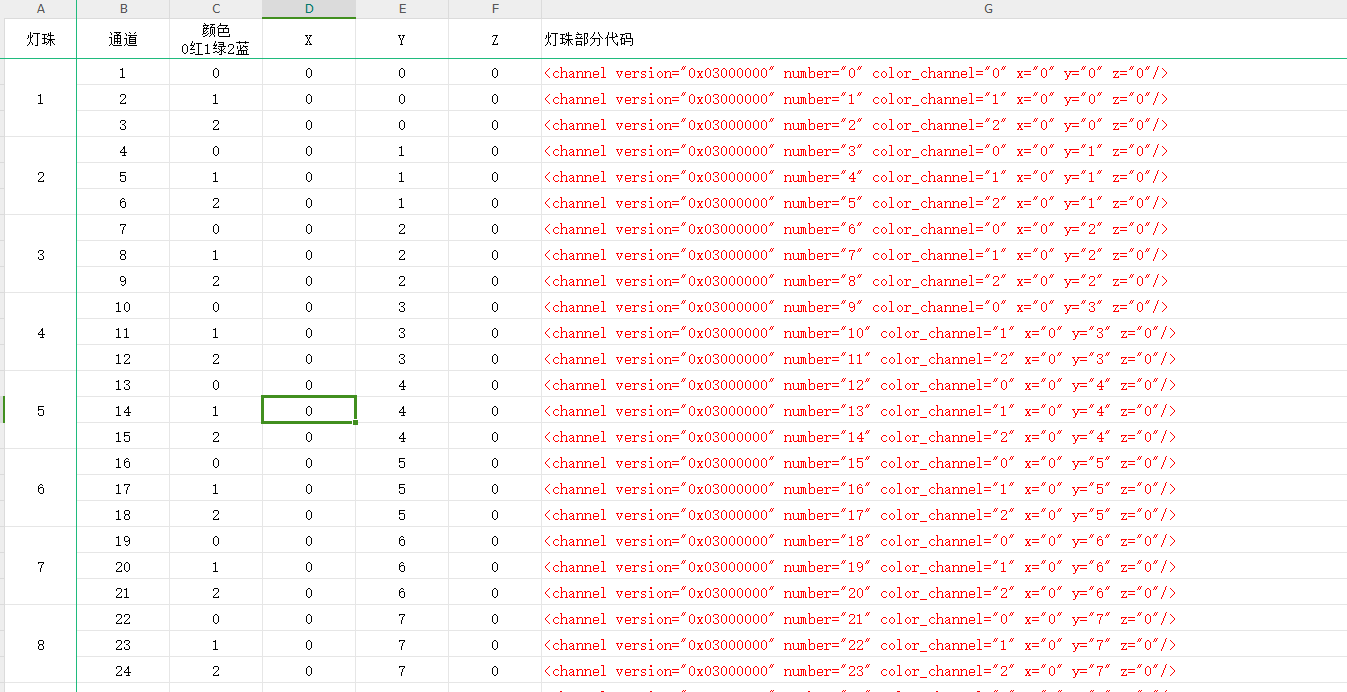The image size is (1347, 692).
Task: Click the '颜色 0红1绿2蓝' header cell
Action: 216,39
